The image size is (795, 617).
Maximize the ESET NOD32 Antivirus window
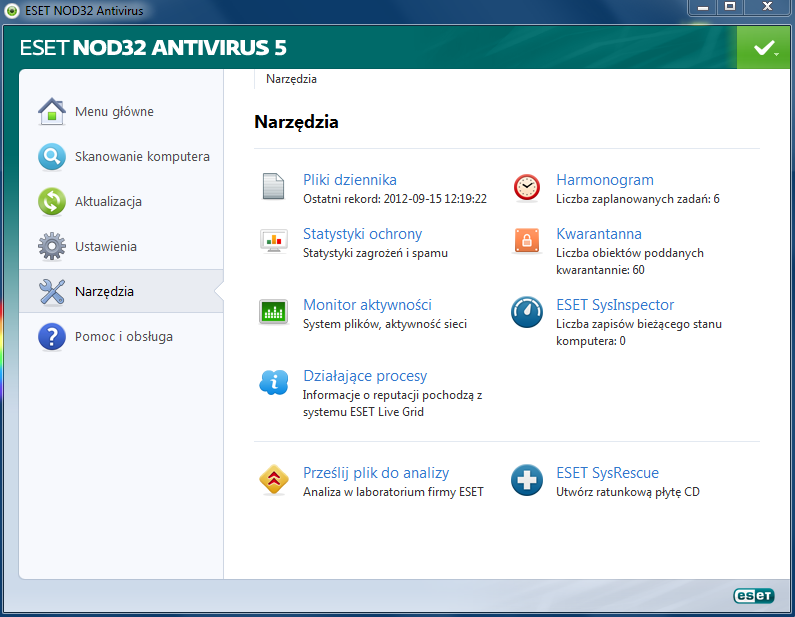730,7
